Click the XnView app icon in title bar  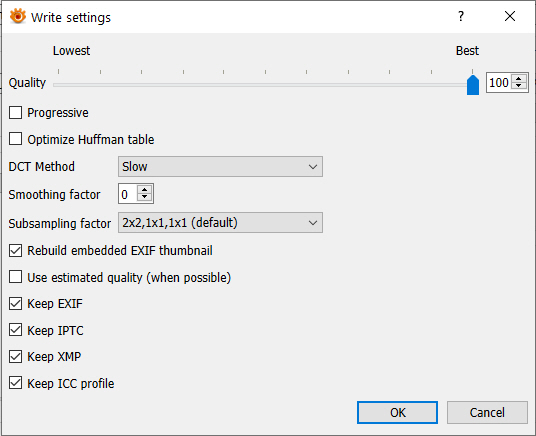point(18,16)
